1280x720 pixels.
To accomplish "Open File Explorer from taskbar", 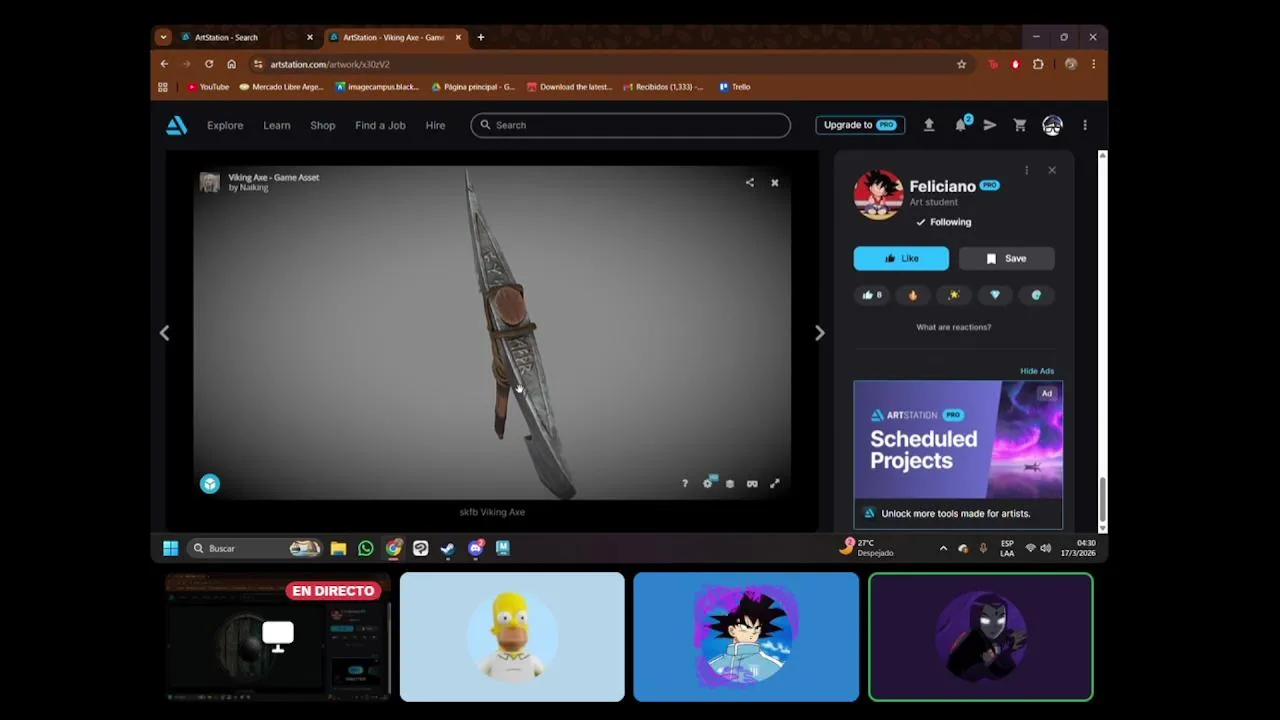I will pyautogui.click(x=339, y=548).
